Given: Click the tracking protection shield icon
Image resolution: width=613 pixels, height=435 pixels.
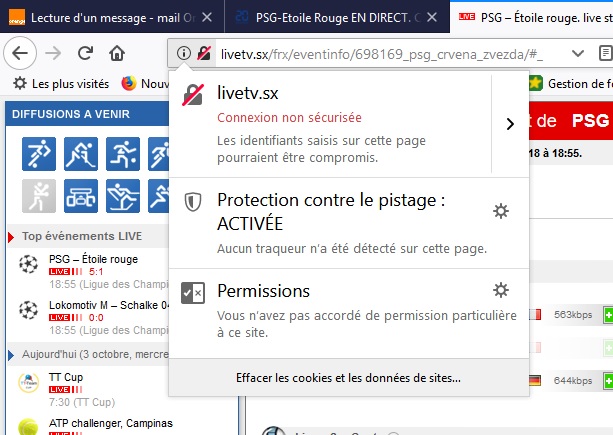Looking at the screenshot, I should [x=193, y=202].
